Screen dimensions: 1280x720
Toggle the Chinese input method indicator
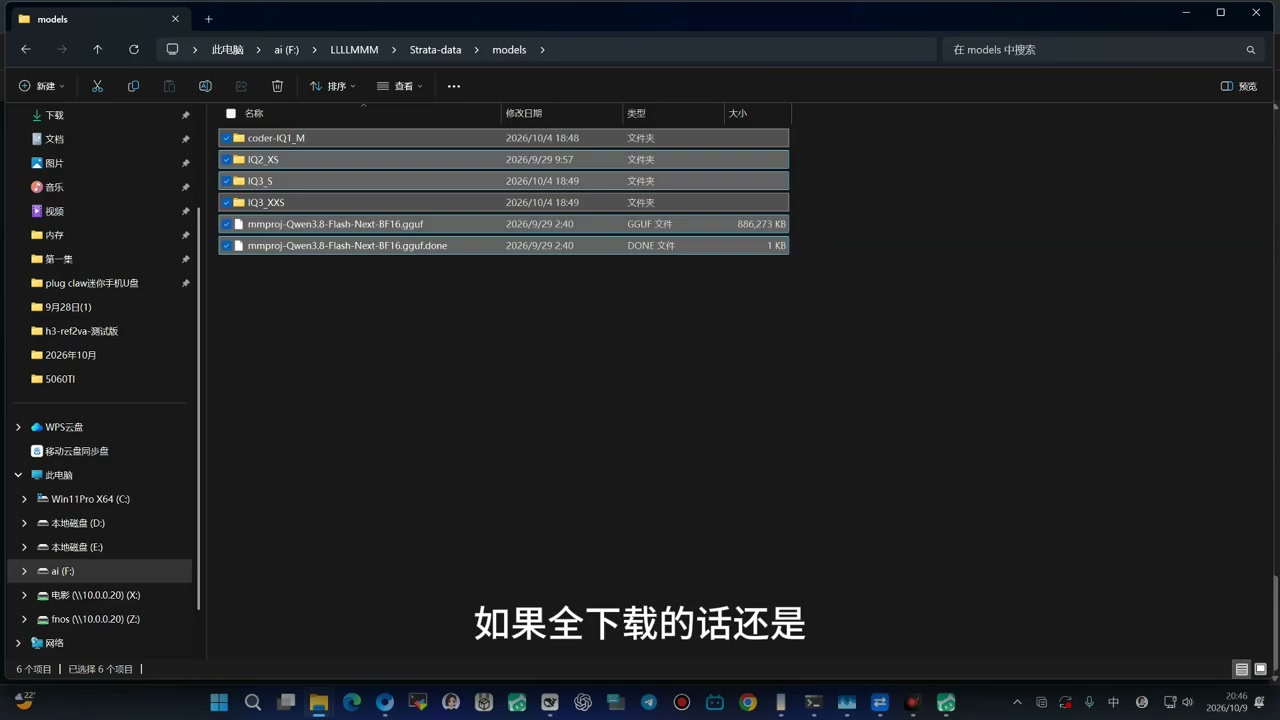click(1113, 702)
